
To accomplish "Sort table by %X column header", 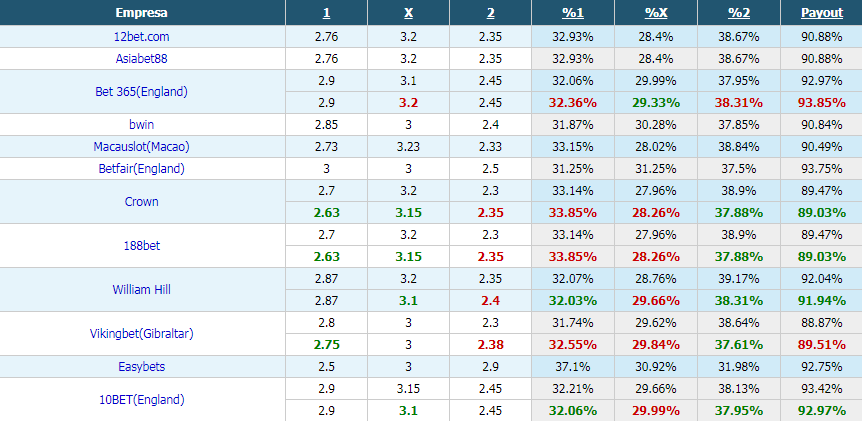I will (656, 13).
